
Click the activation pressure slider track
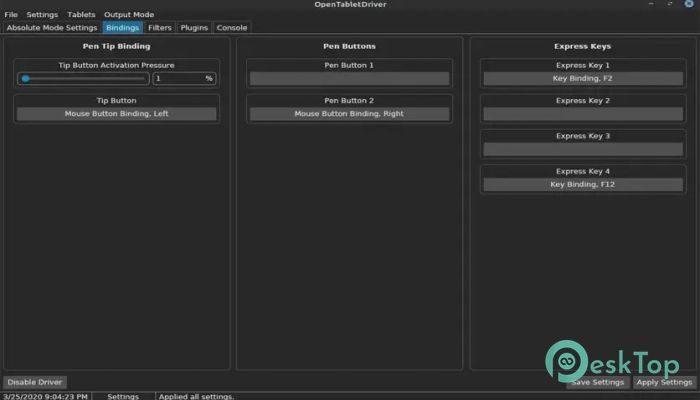pyautogui.click(x=83, y=79)
